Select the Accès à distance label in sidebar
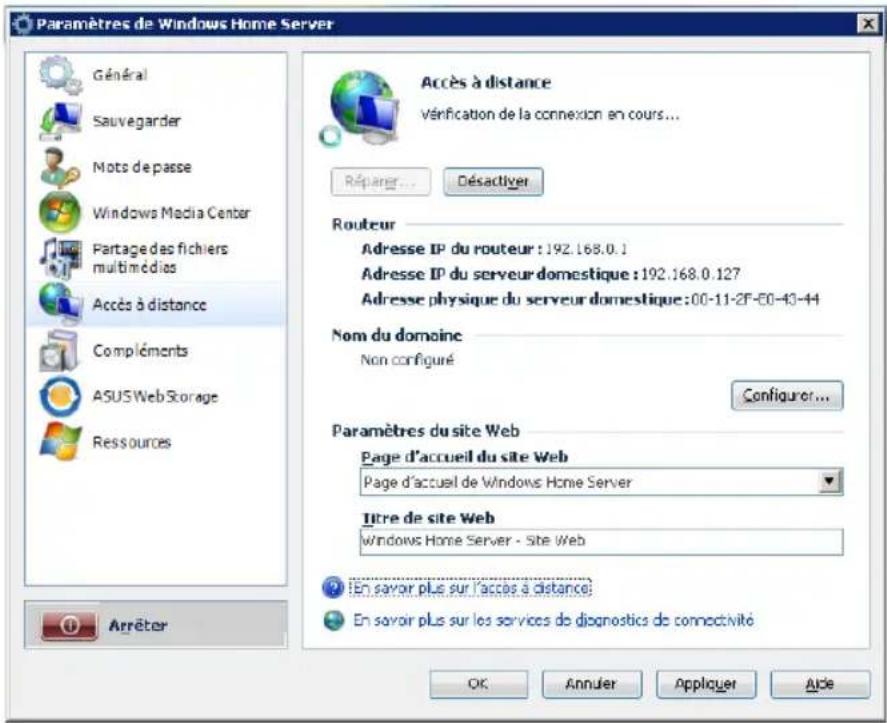This screenshot has height=723, width=887. [149, 304]
